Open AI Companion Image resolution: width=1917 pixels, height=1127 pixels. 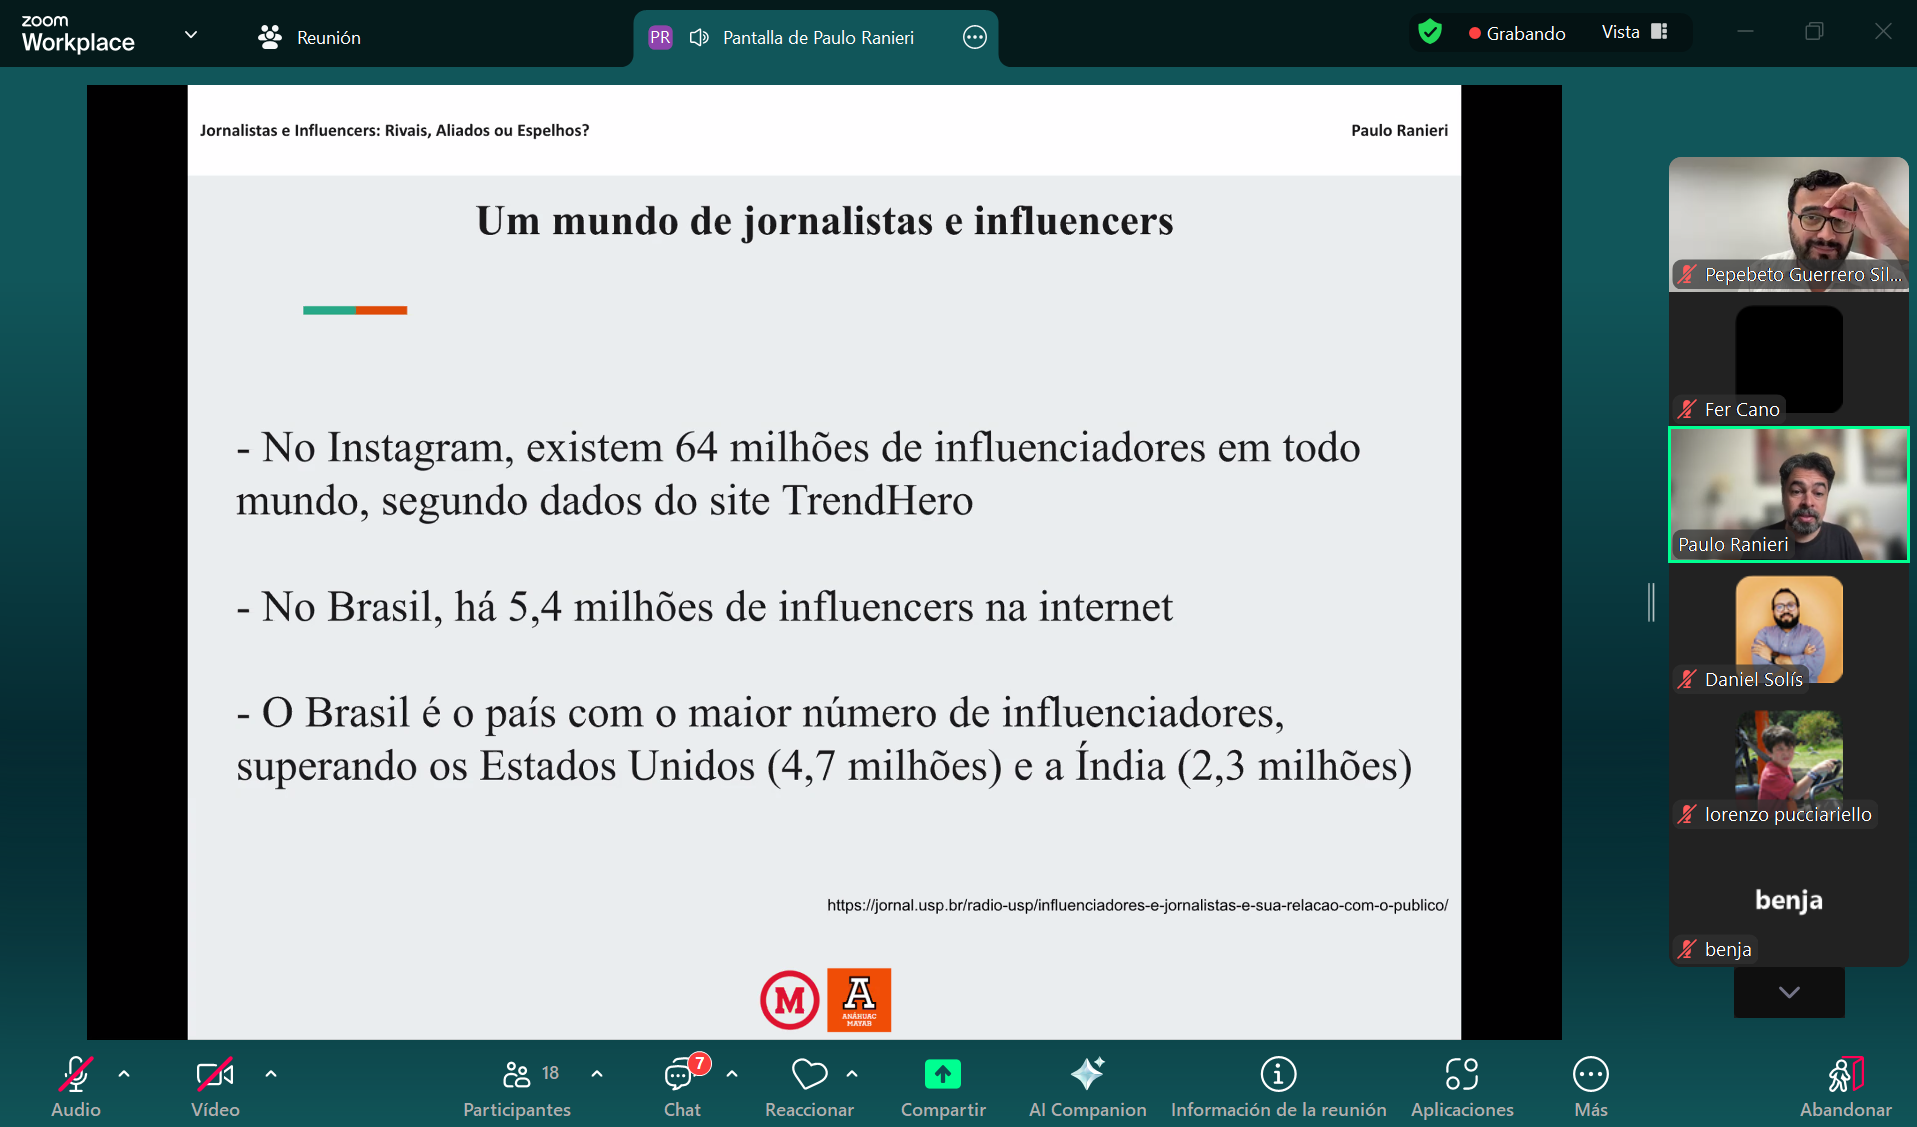1087,1086
